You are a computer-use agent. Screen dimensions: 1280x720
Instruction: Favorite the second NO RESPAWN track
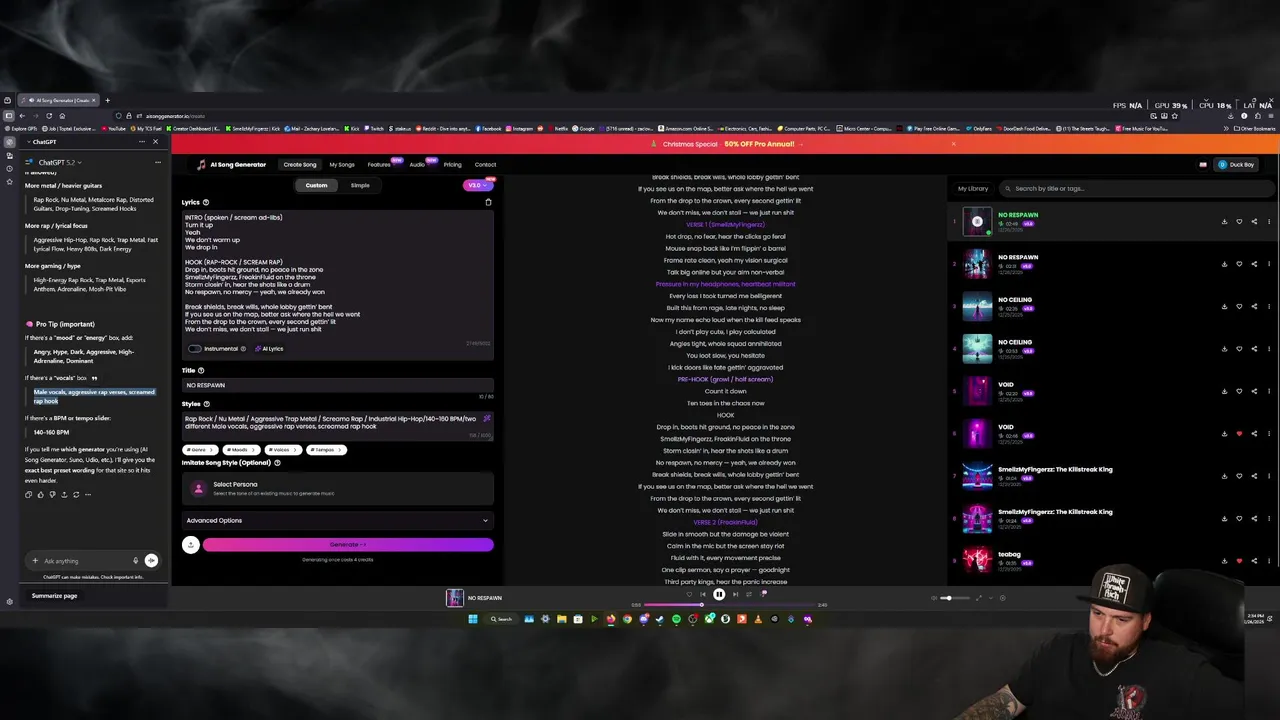[x=1239, y=264]
